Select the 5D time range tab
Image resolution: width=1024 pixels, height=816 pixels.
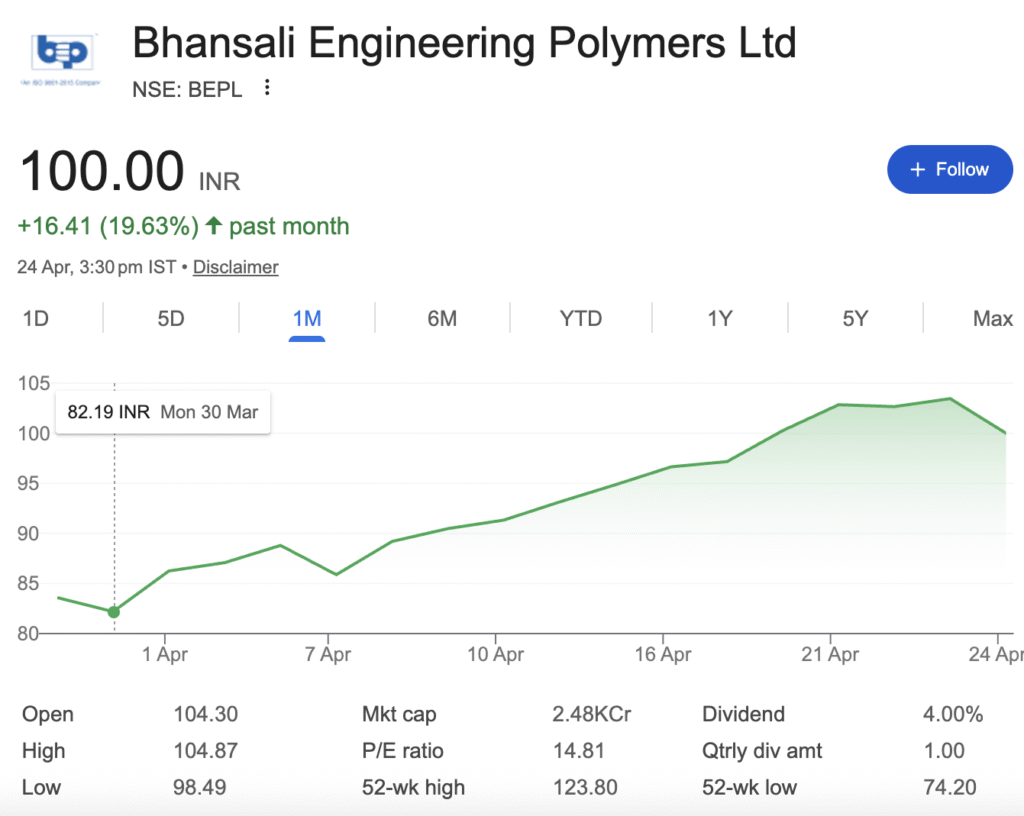coord(171,319)
